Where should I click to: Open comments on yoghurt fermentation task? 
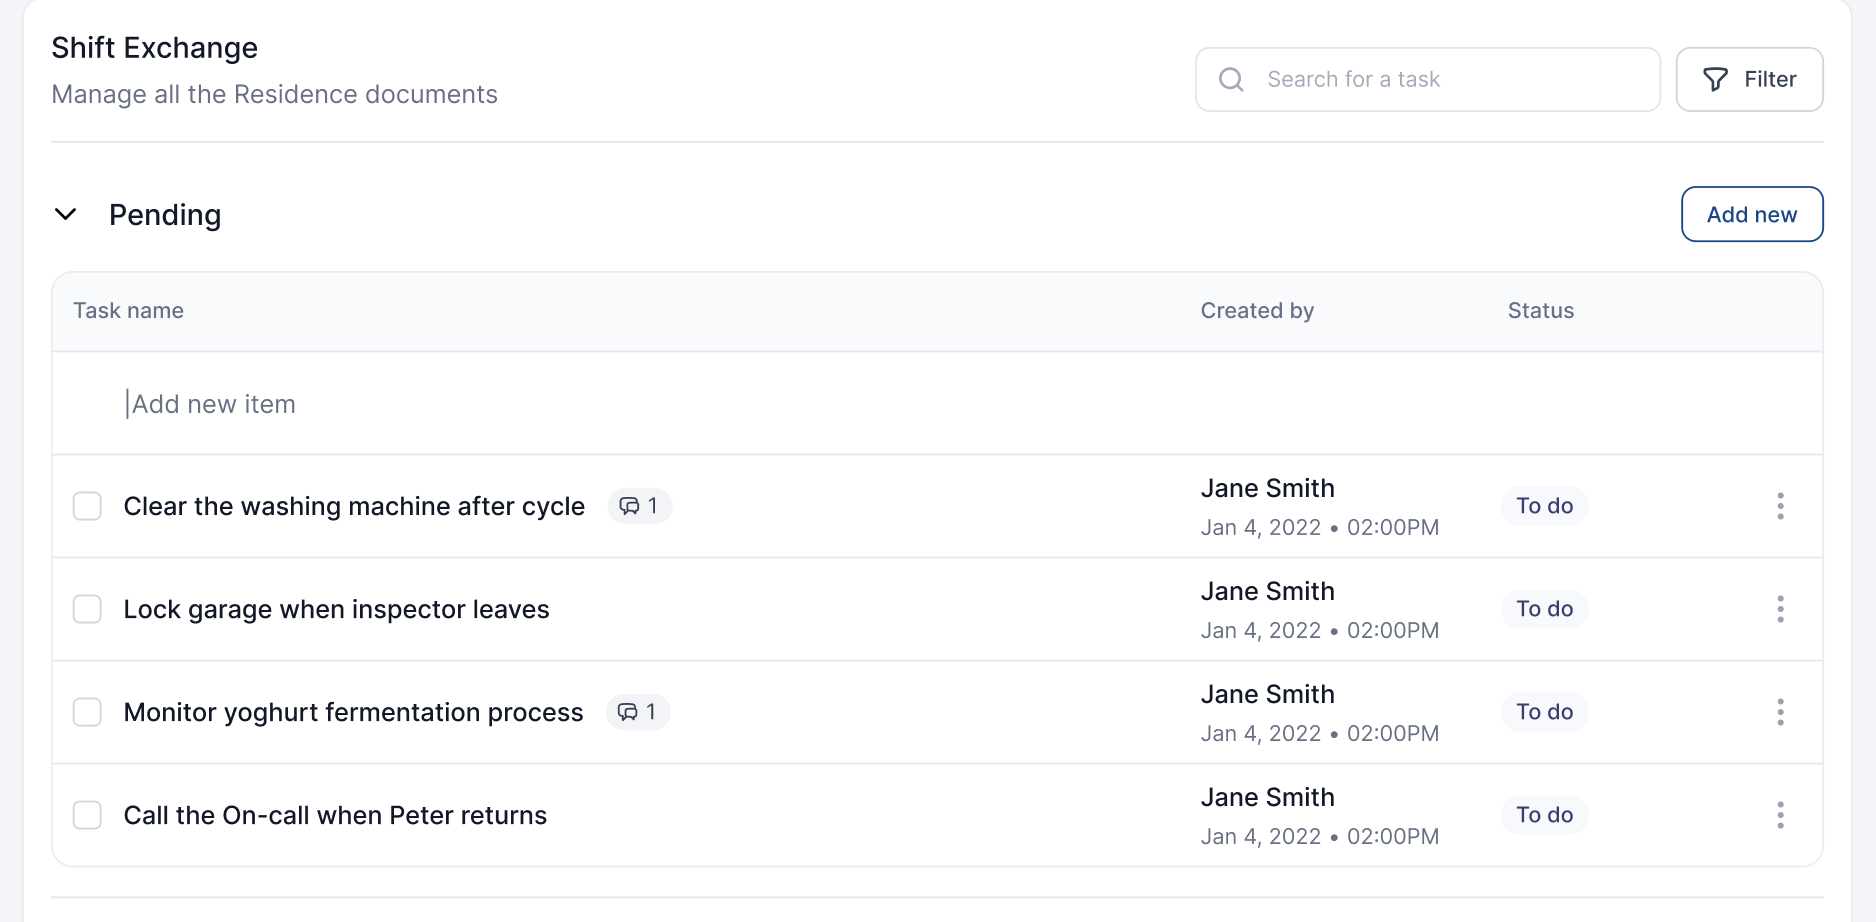(x=637, y=712)
